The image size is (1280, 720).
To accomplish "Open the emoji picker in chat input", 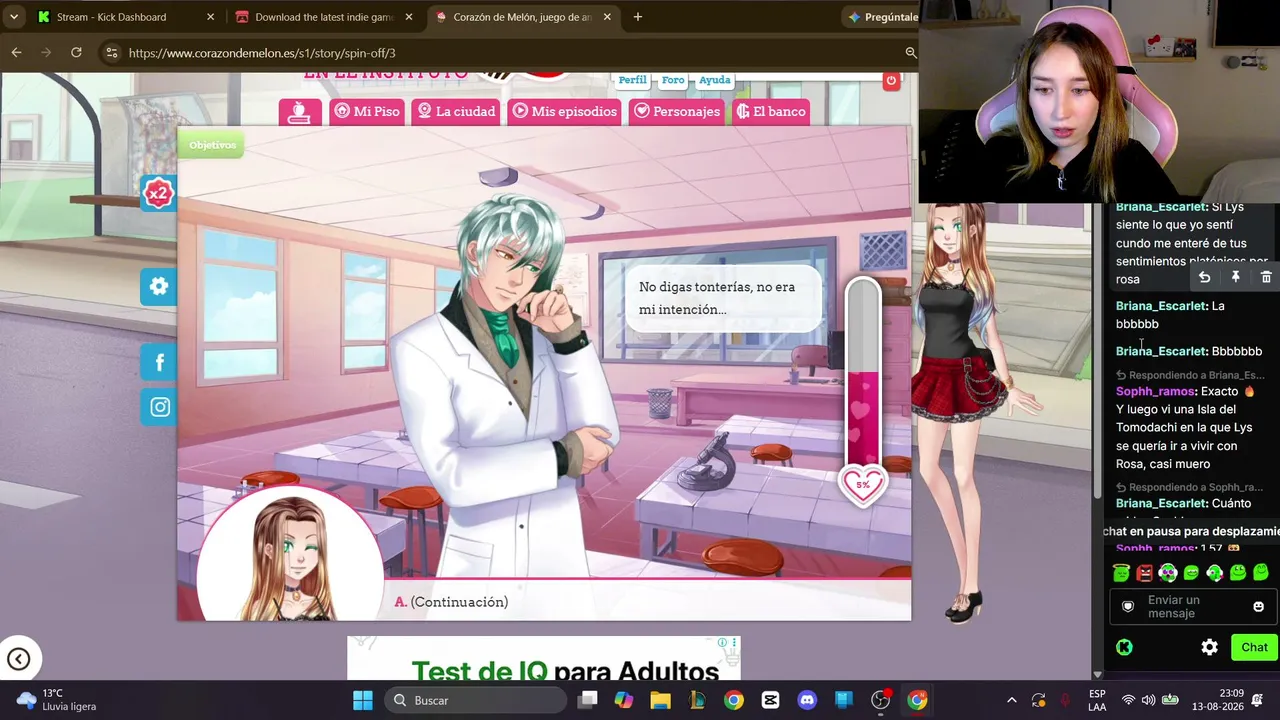I will click(x=1258, y=606).
